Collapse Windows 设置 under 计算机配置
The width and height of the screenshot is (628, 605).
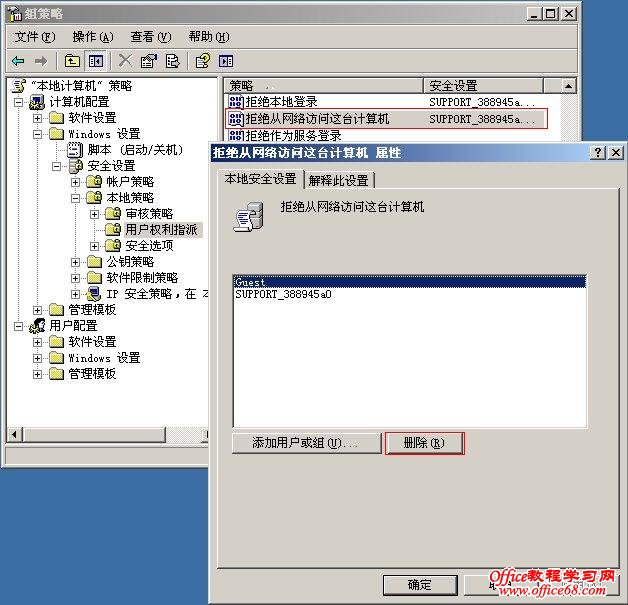click(37, 134)
